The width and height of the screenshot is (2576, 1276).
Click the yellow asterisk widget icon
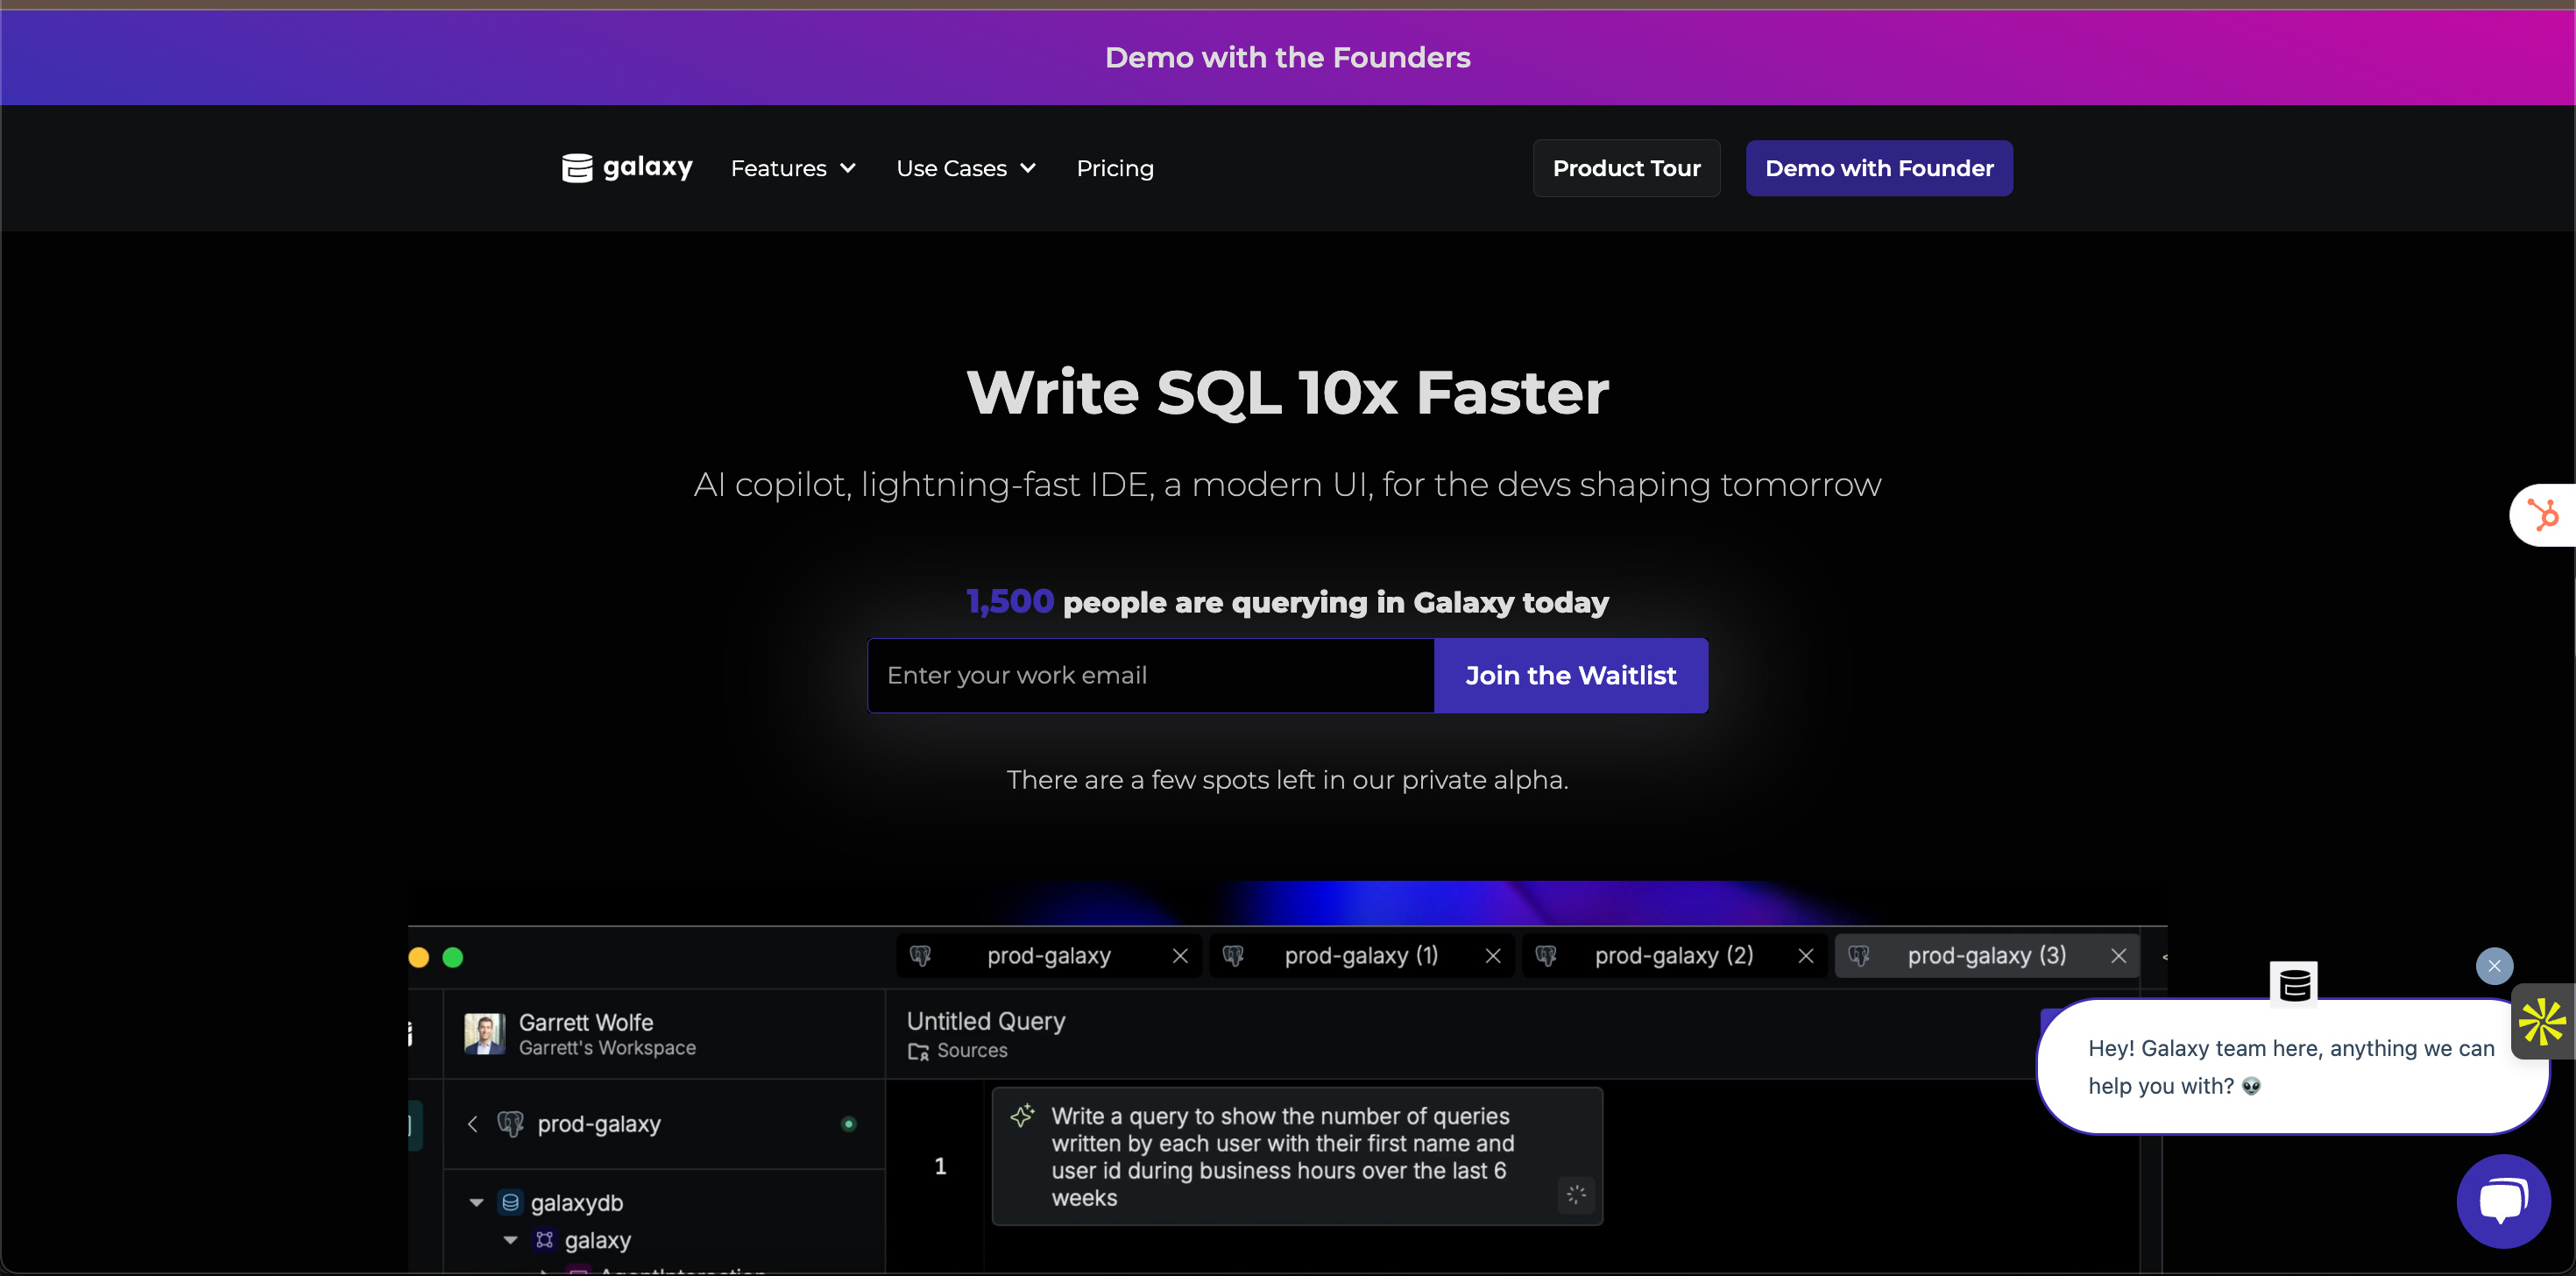[x=2542, y=1022]
